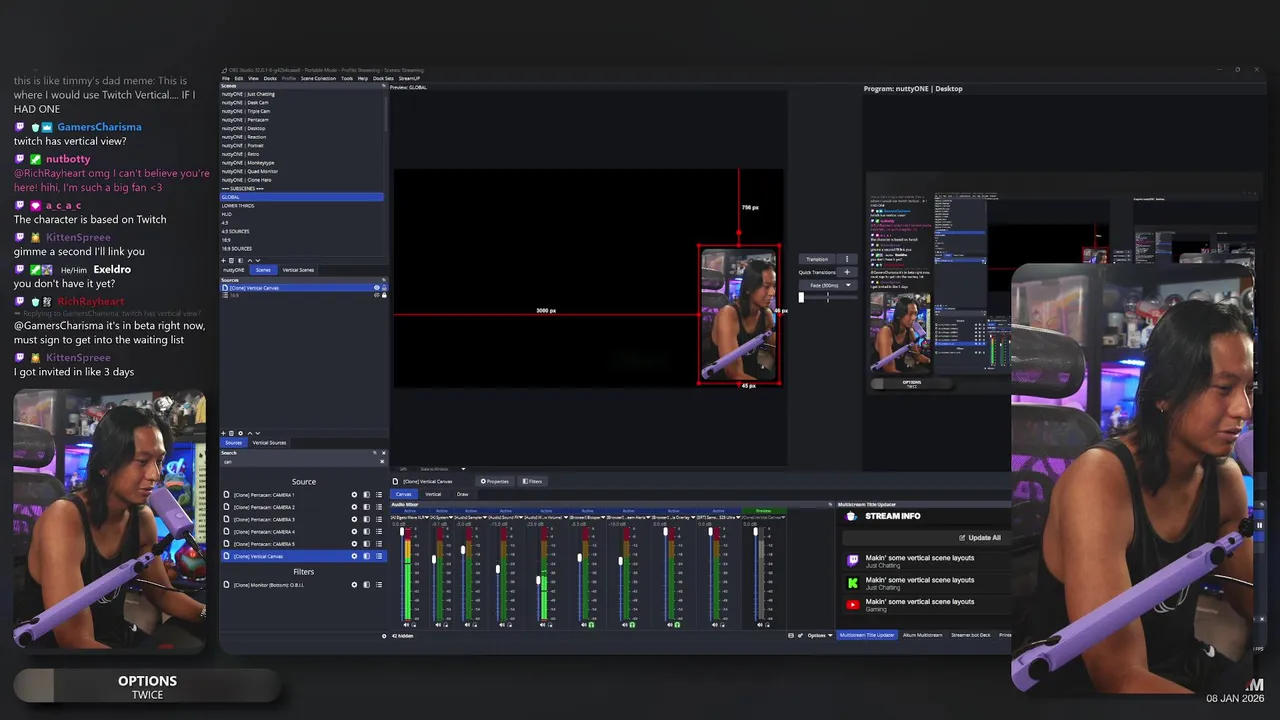Image resolution: width=1280 pixels, height=720 pixels.
Task: Mute the Vertical Canvas preview channel
Action: (760, 625)
